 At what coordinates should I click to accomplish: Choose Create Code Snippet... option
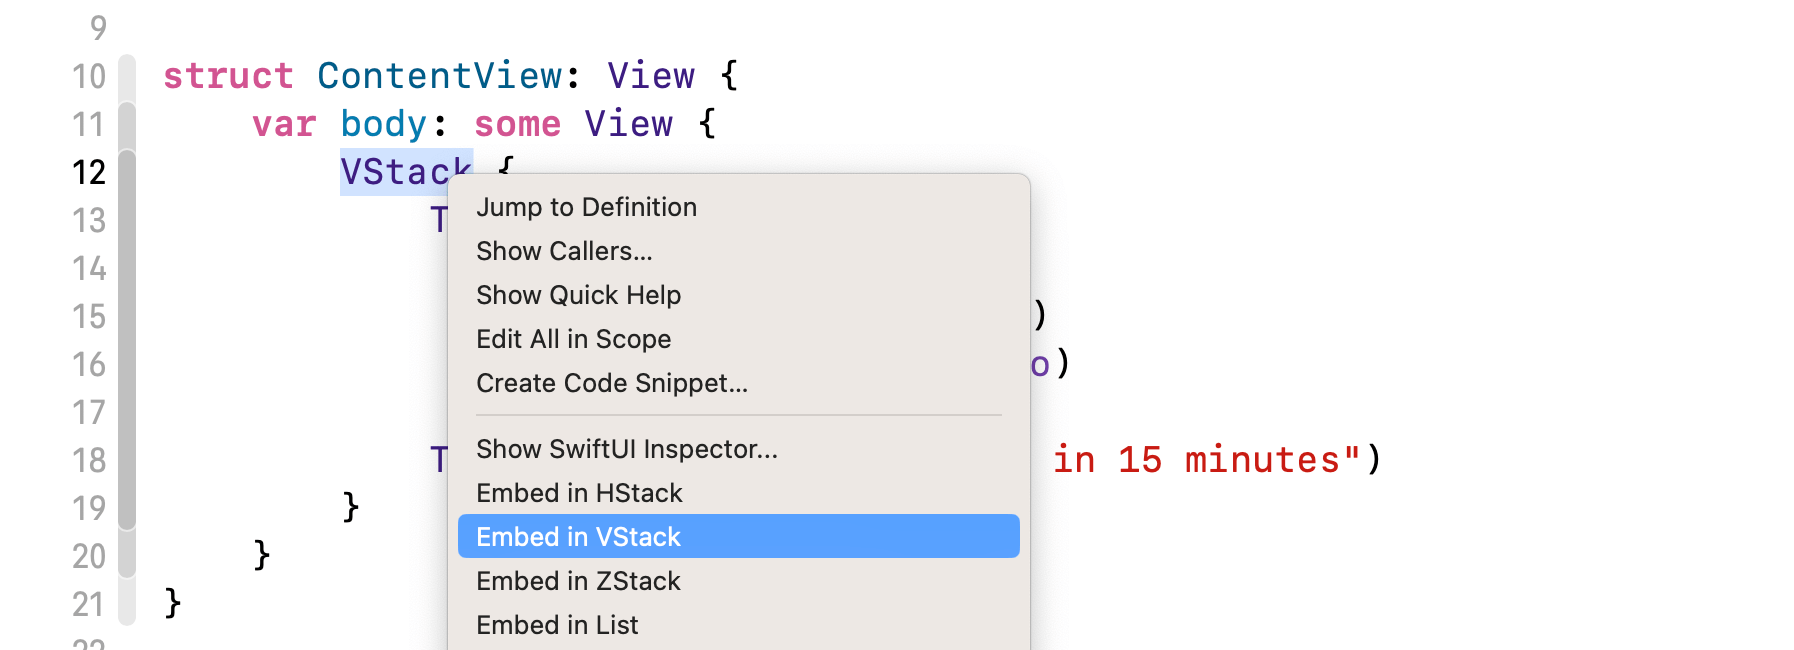coord(611,383)
